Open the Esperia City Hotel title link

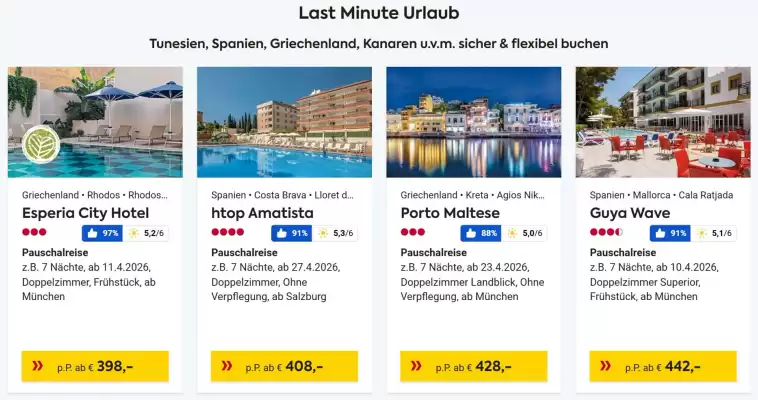pyautogui.click(x=85, y=213)
